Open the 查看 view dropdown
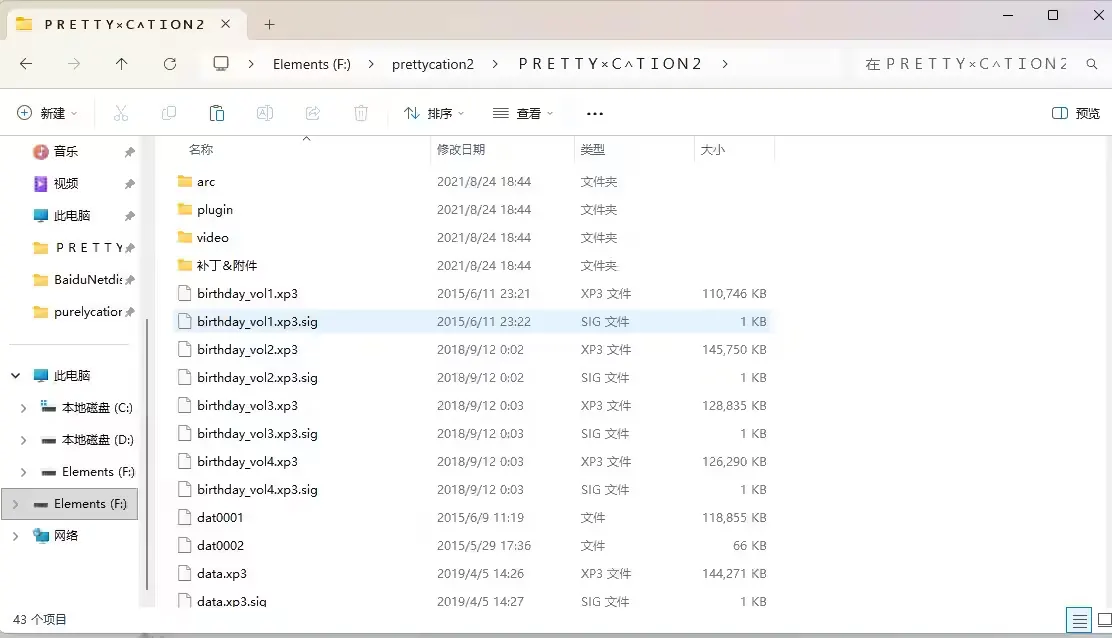Image resolution: width=1112 pixels, height=638 pixels. tap(523, 113)
